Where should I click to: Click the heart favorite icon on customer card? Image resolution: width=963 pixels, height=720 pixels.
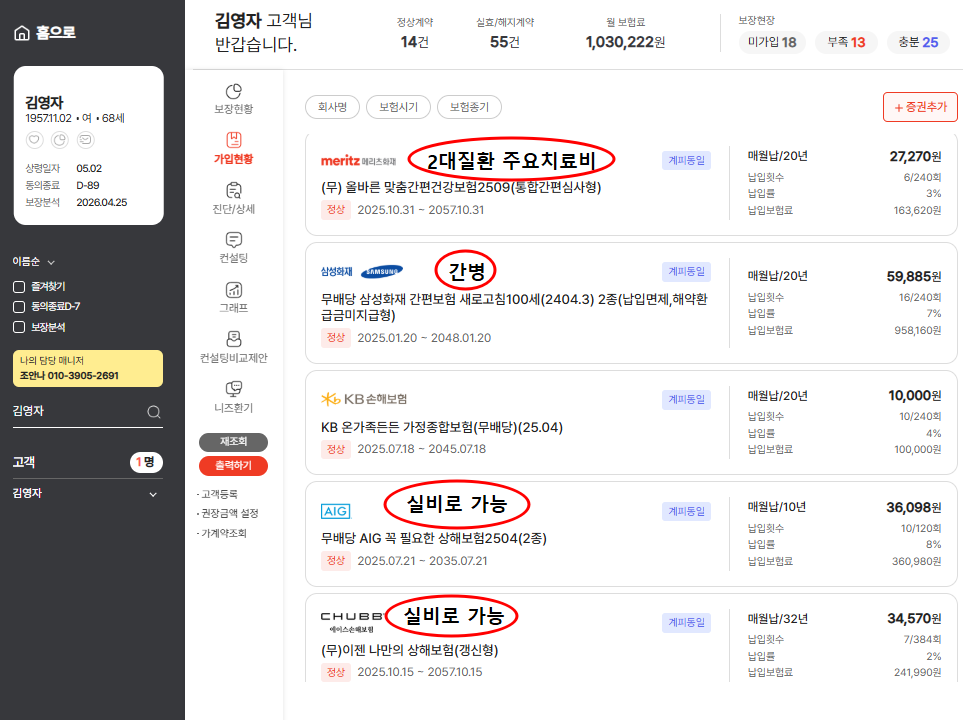click(x=34, y=140)
